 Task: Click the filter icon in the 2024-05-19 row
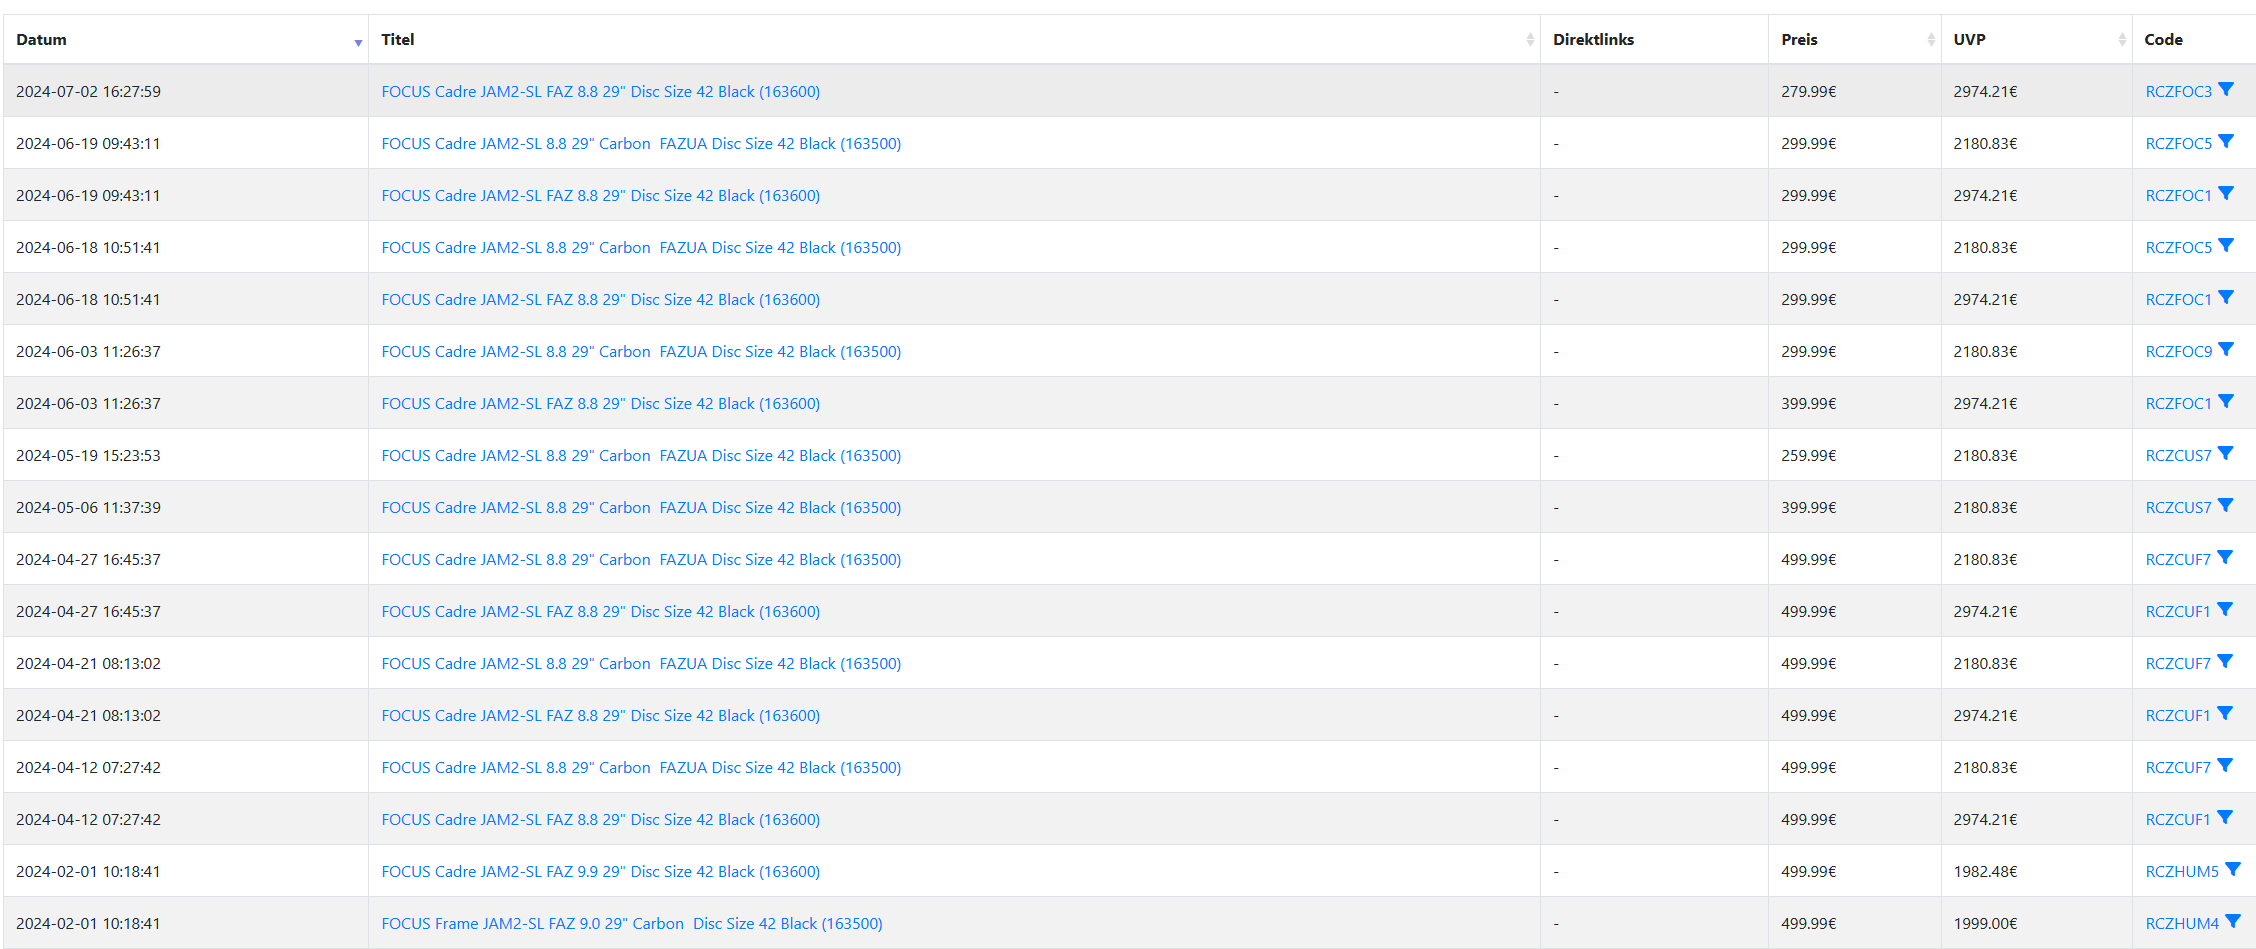(2225, 453)
